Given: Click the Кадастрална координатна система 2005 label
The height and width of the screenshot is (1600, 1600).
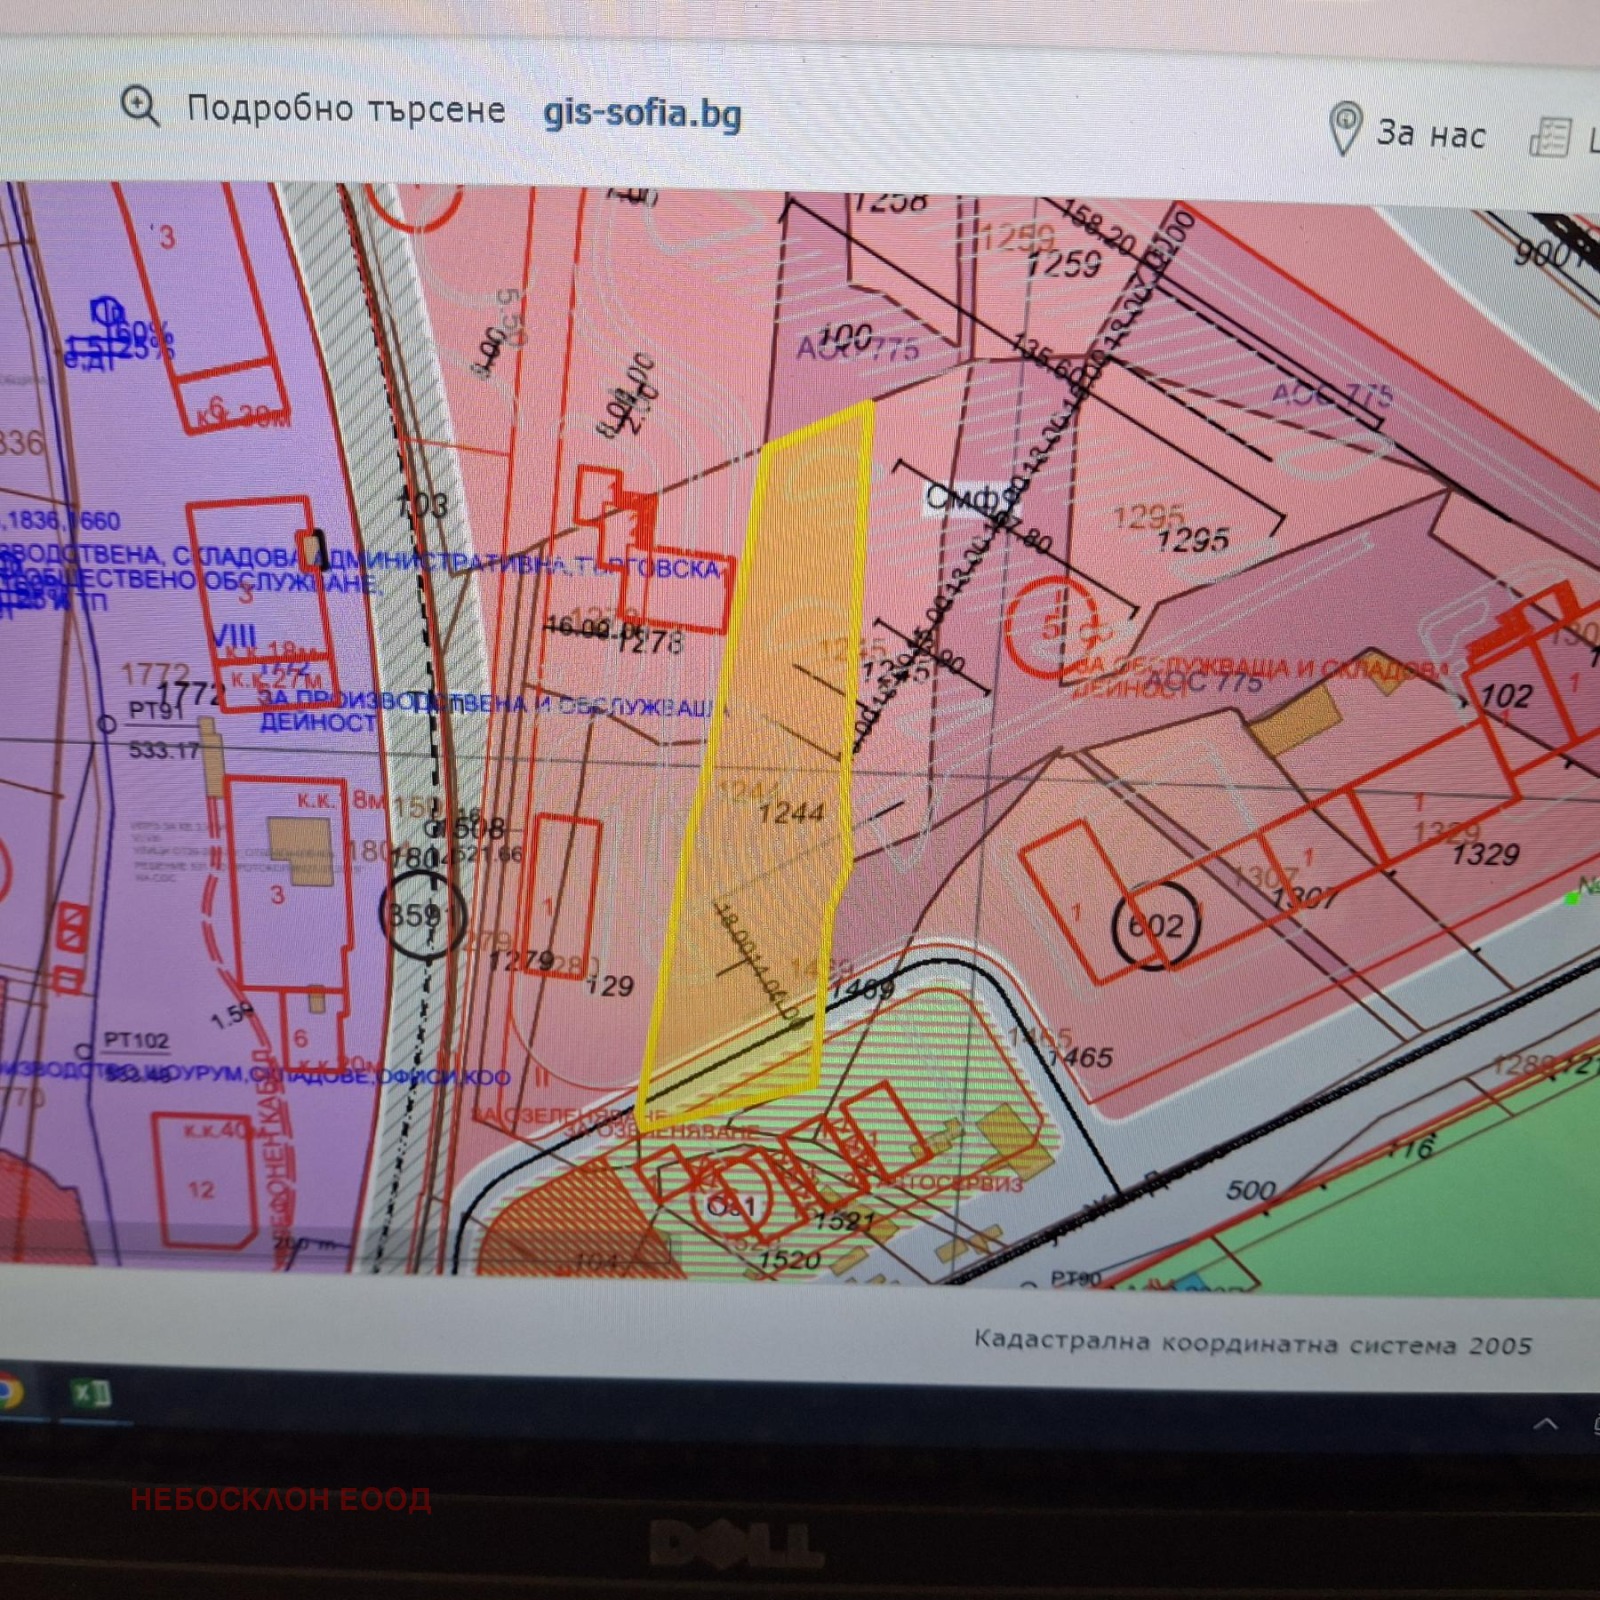Looking at the screenshot, I should pos(1252,1343).
